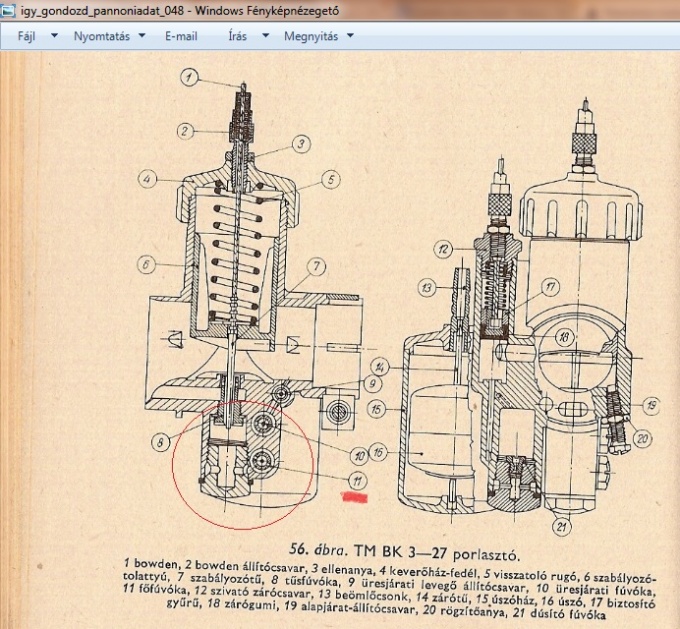Expand the Írás dropdown arrow

pyautogui.click(x=265, y=36)
